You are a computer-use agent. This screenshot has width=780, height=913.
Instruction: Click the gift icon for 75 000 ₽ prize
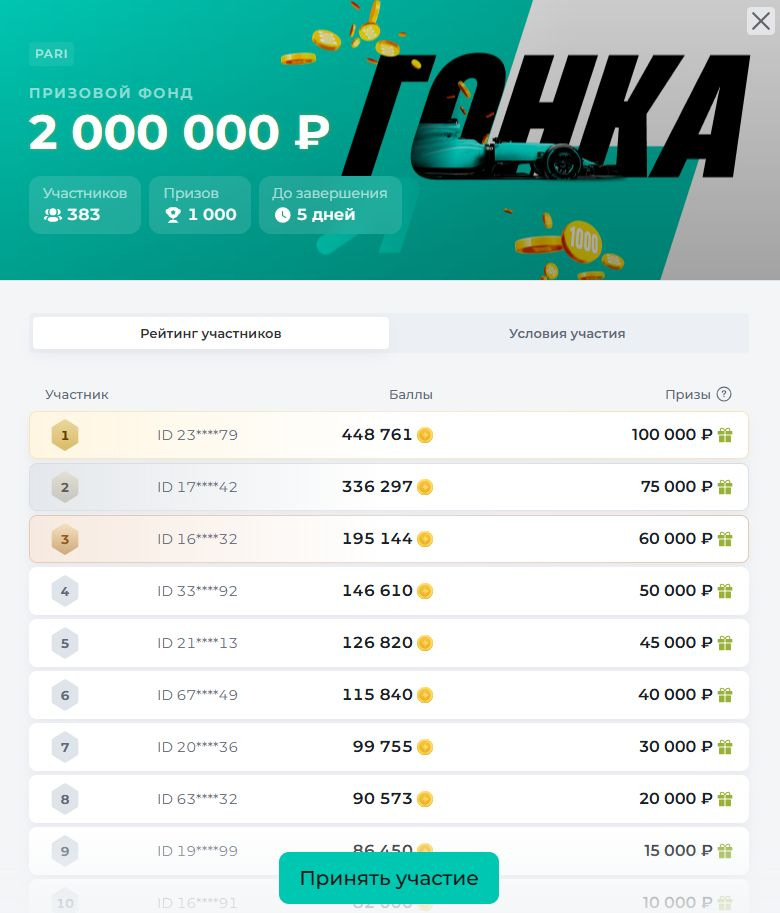725,487
